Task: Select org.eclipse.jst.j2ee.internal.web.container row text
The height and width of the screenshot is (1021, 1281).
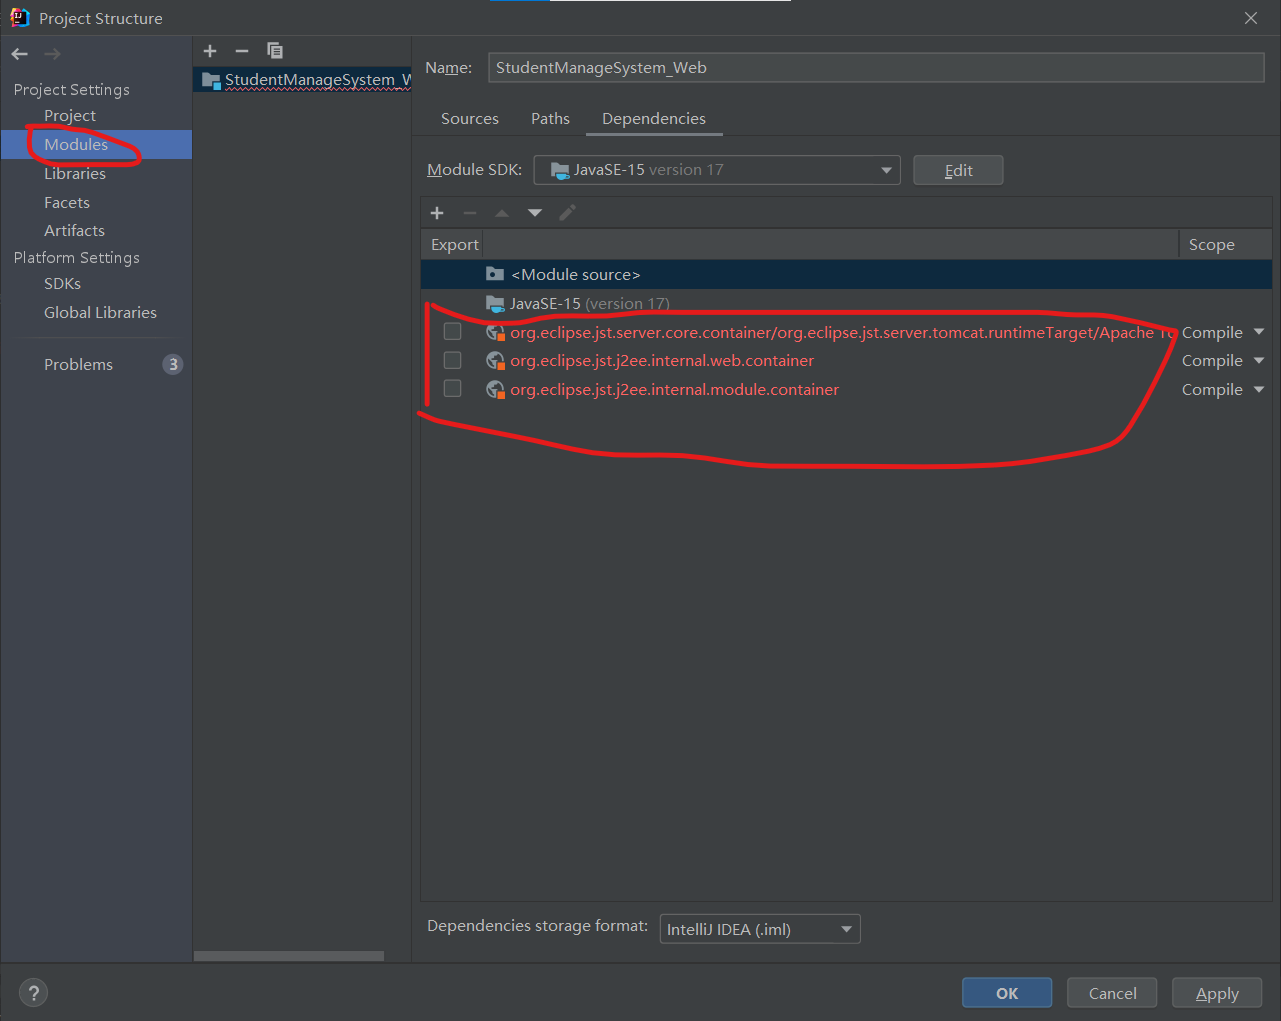Action: pyautogui.click(x=662, y=361)
